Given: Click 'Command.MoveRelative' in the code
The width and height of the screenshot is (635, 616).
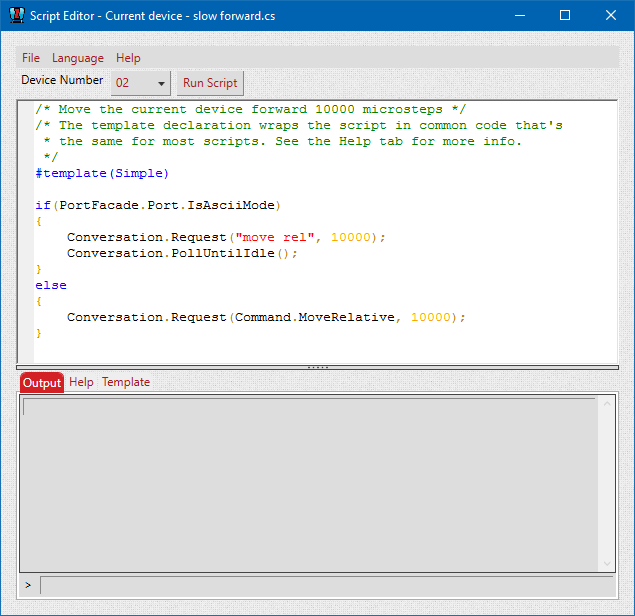Looking at the screenshot, I should [315, 317].
